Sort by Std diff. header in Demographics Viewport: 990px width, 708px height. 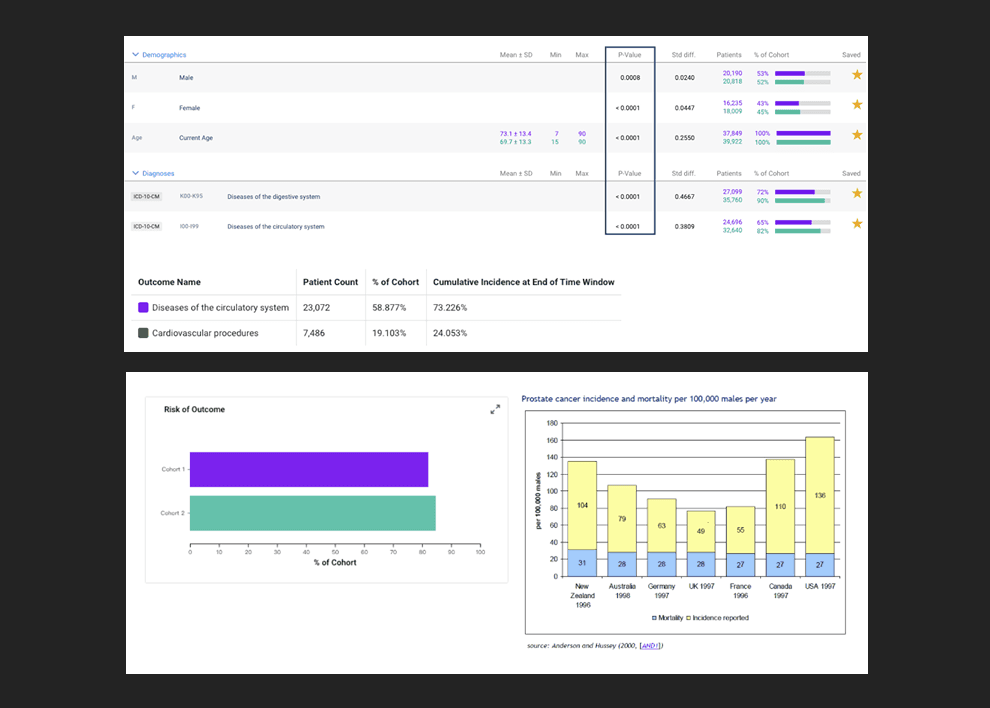[x=683, y=55]
